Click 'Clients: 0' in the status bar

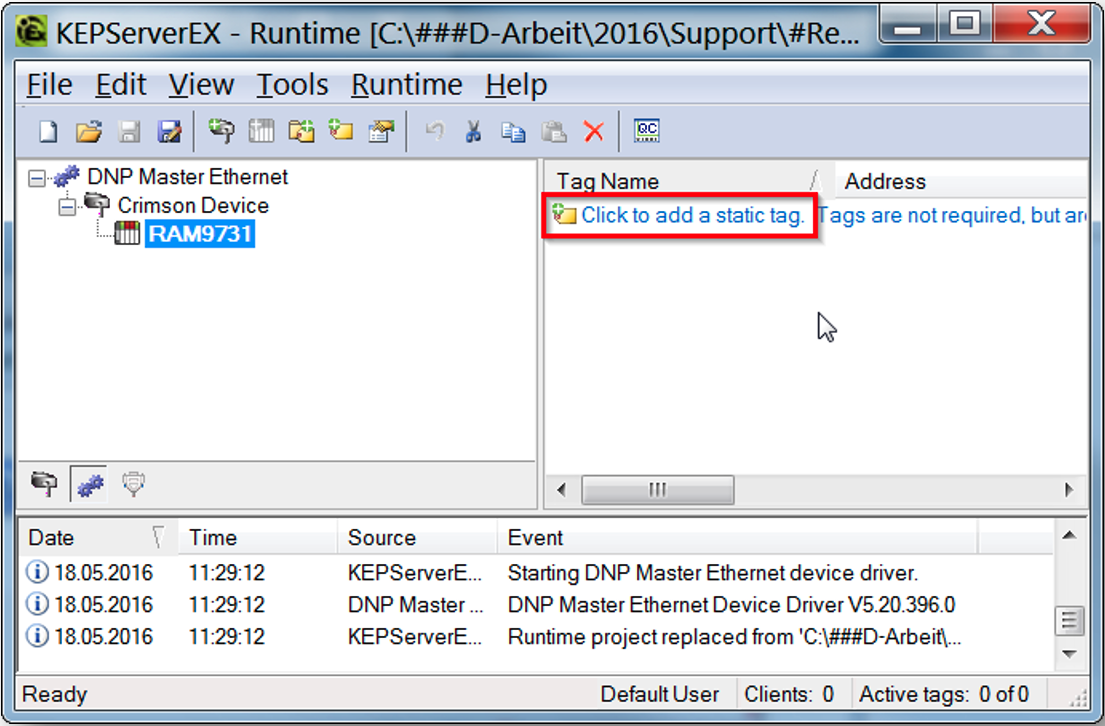[x=789, y=694]
